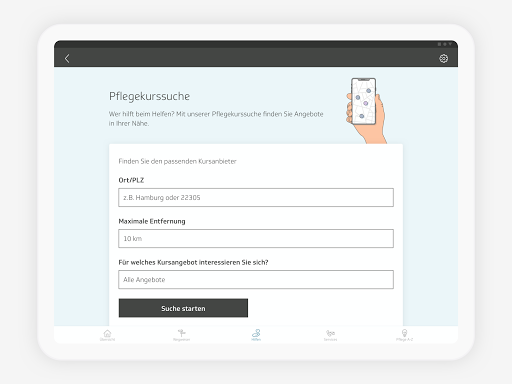
Task: Open the Pflege A-Z lightbulb tab
Action: click(x=404, y=335)
